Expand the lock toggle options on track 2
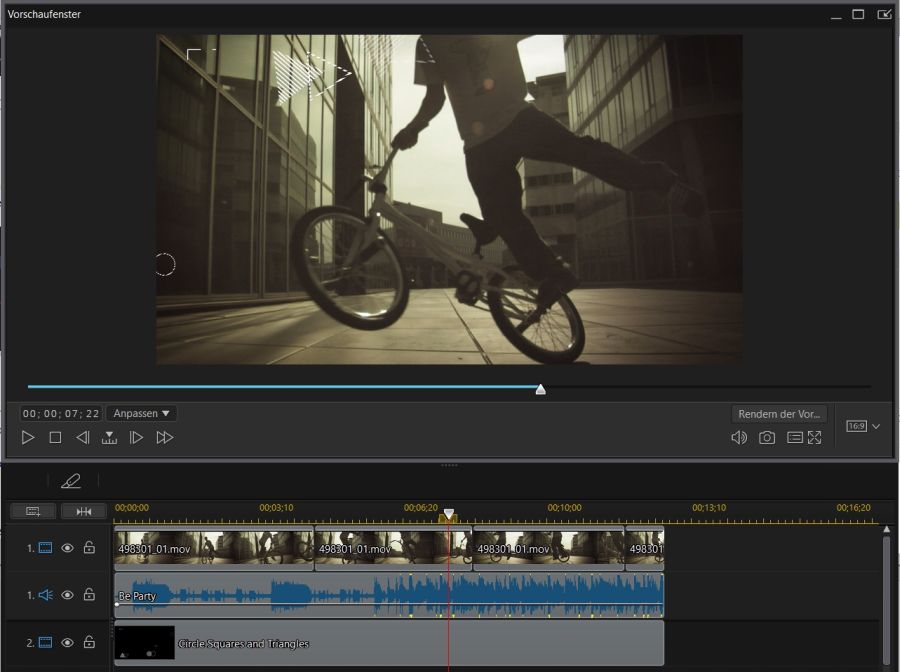This screenshot has width=900, height=672. coord(89,643)
